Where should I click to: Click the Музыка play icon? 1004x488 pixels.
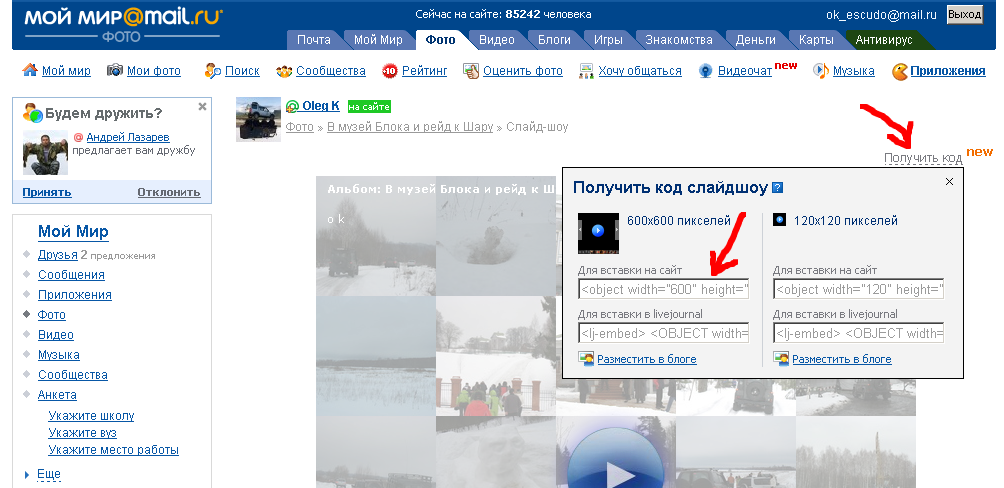[820, 71]
